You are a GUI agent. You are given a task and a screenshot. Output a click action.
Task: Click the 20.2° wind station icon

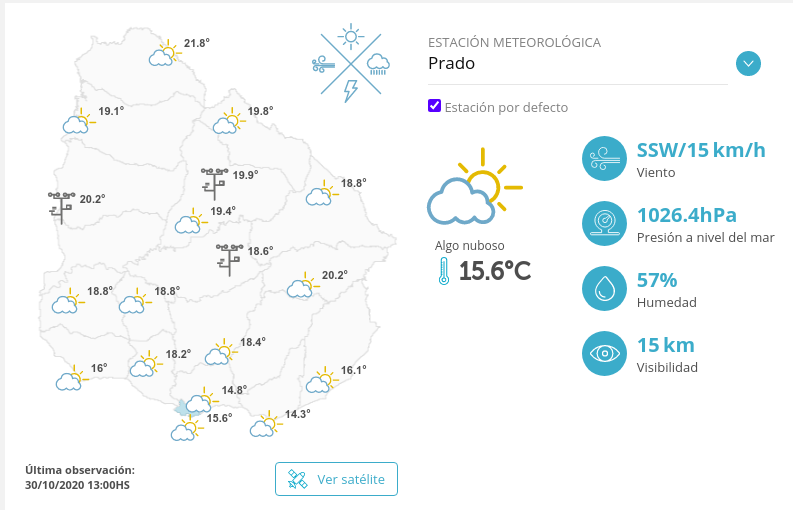62,207
